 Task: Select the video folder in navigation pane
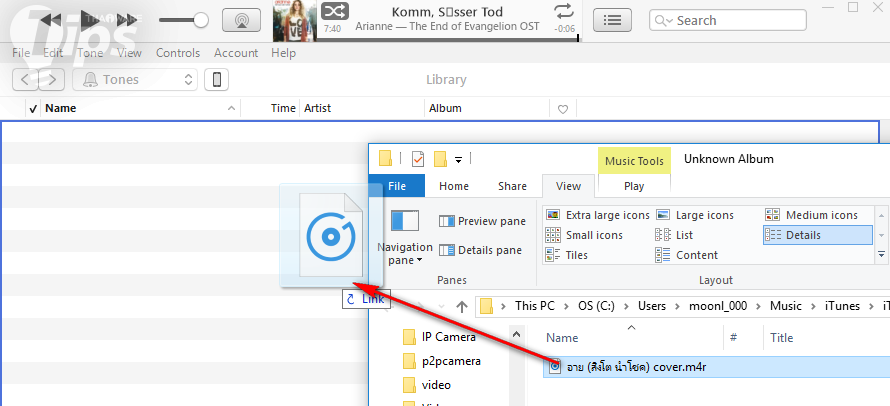click(x=426, y=384)
